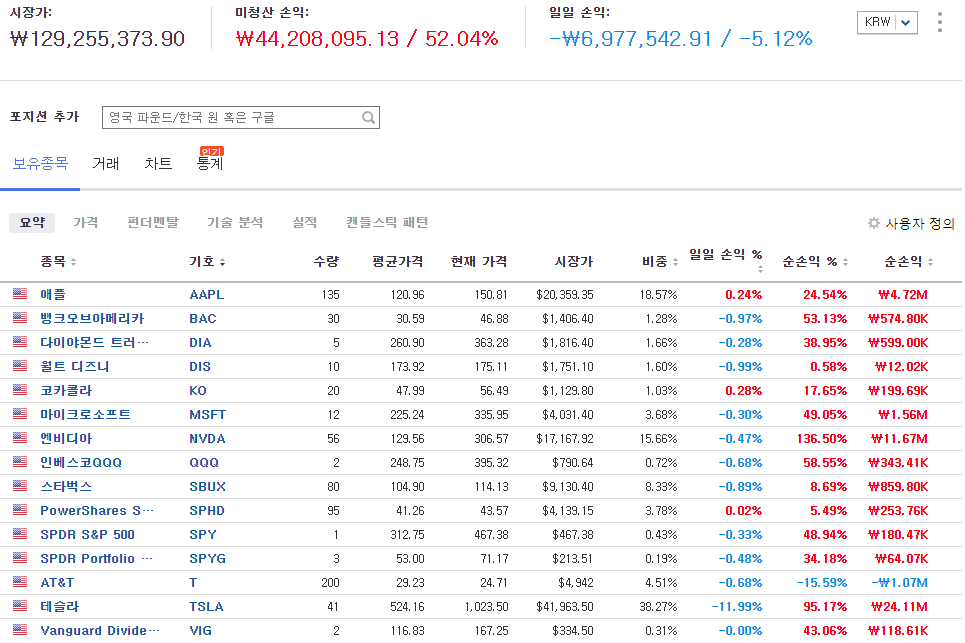The height and width of the screenshot is (643, 965).
Task: Click the 38.27% weight cell for Tesla
Action: [x=658, y=607]
